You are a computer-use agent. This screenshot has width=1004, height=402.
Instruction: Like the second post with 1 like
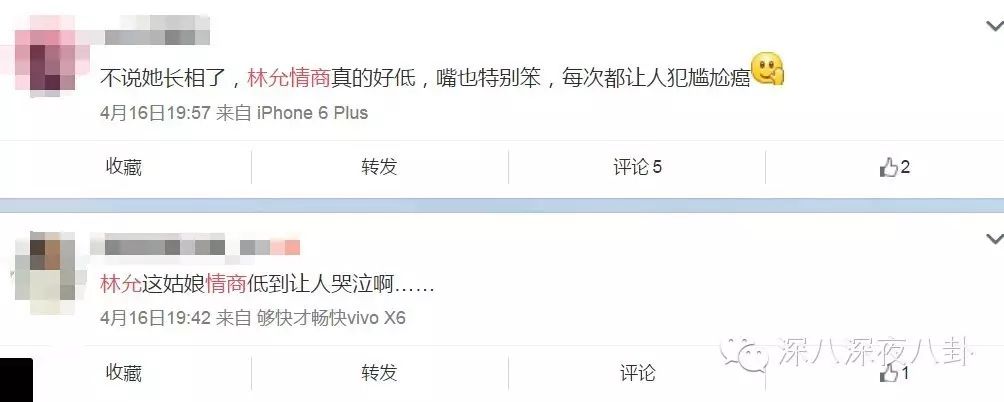tap(895, 373)
